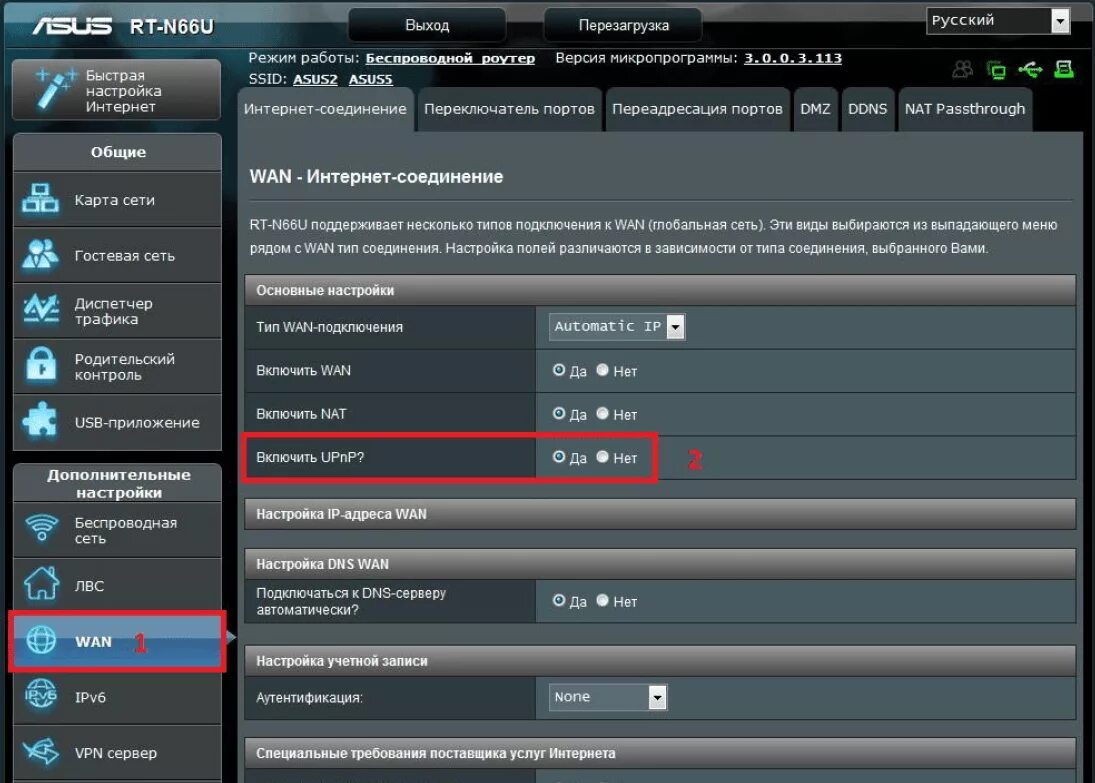Image resolution: width=1095 pixels, height=783 pixels.
Task: Open USB-приложение menu item
Action: point(117,423)
